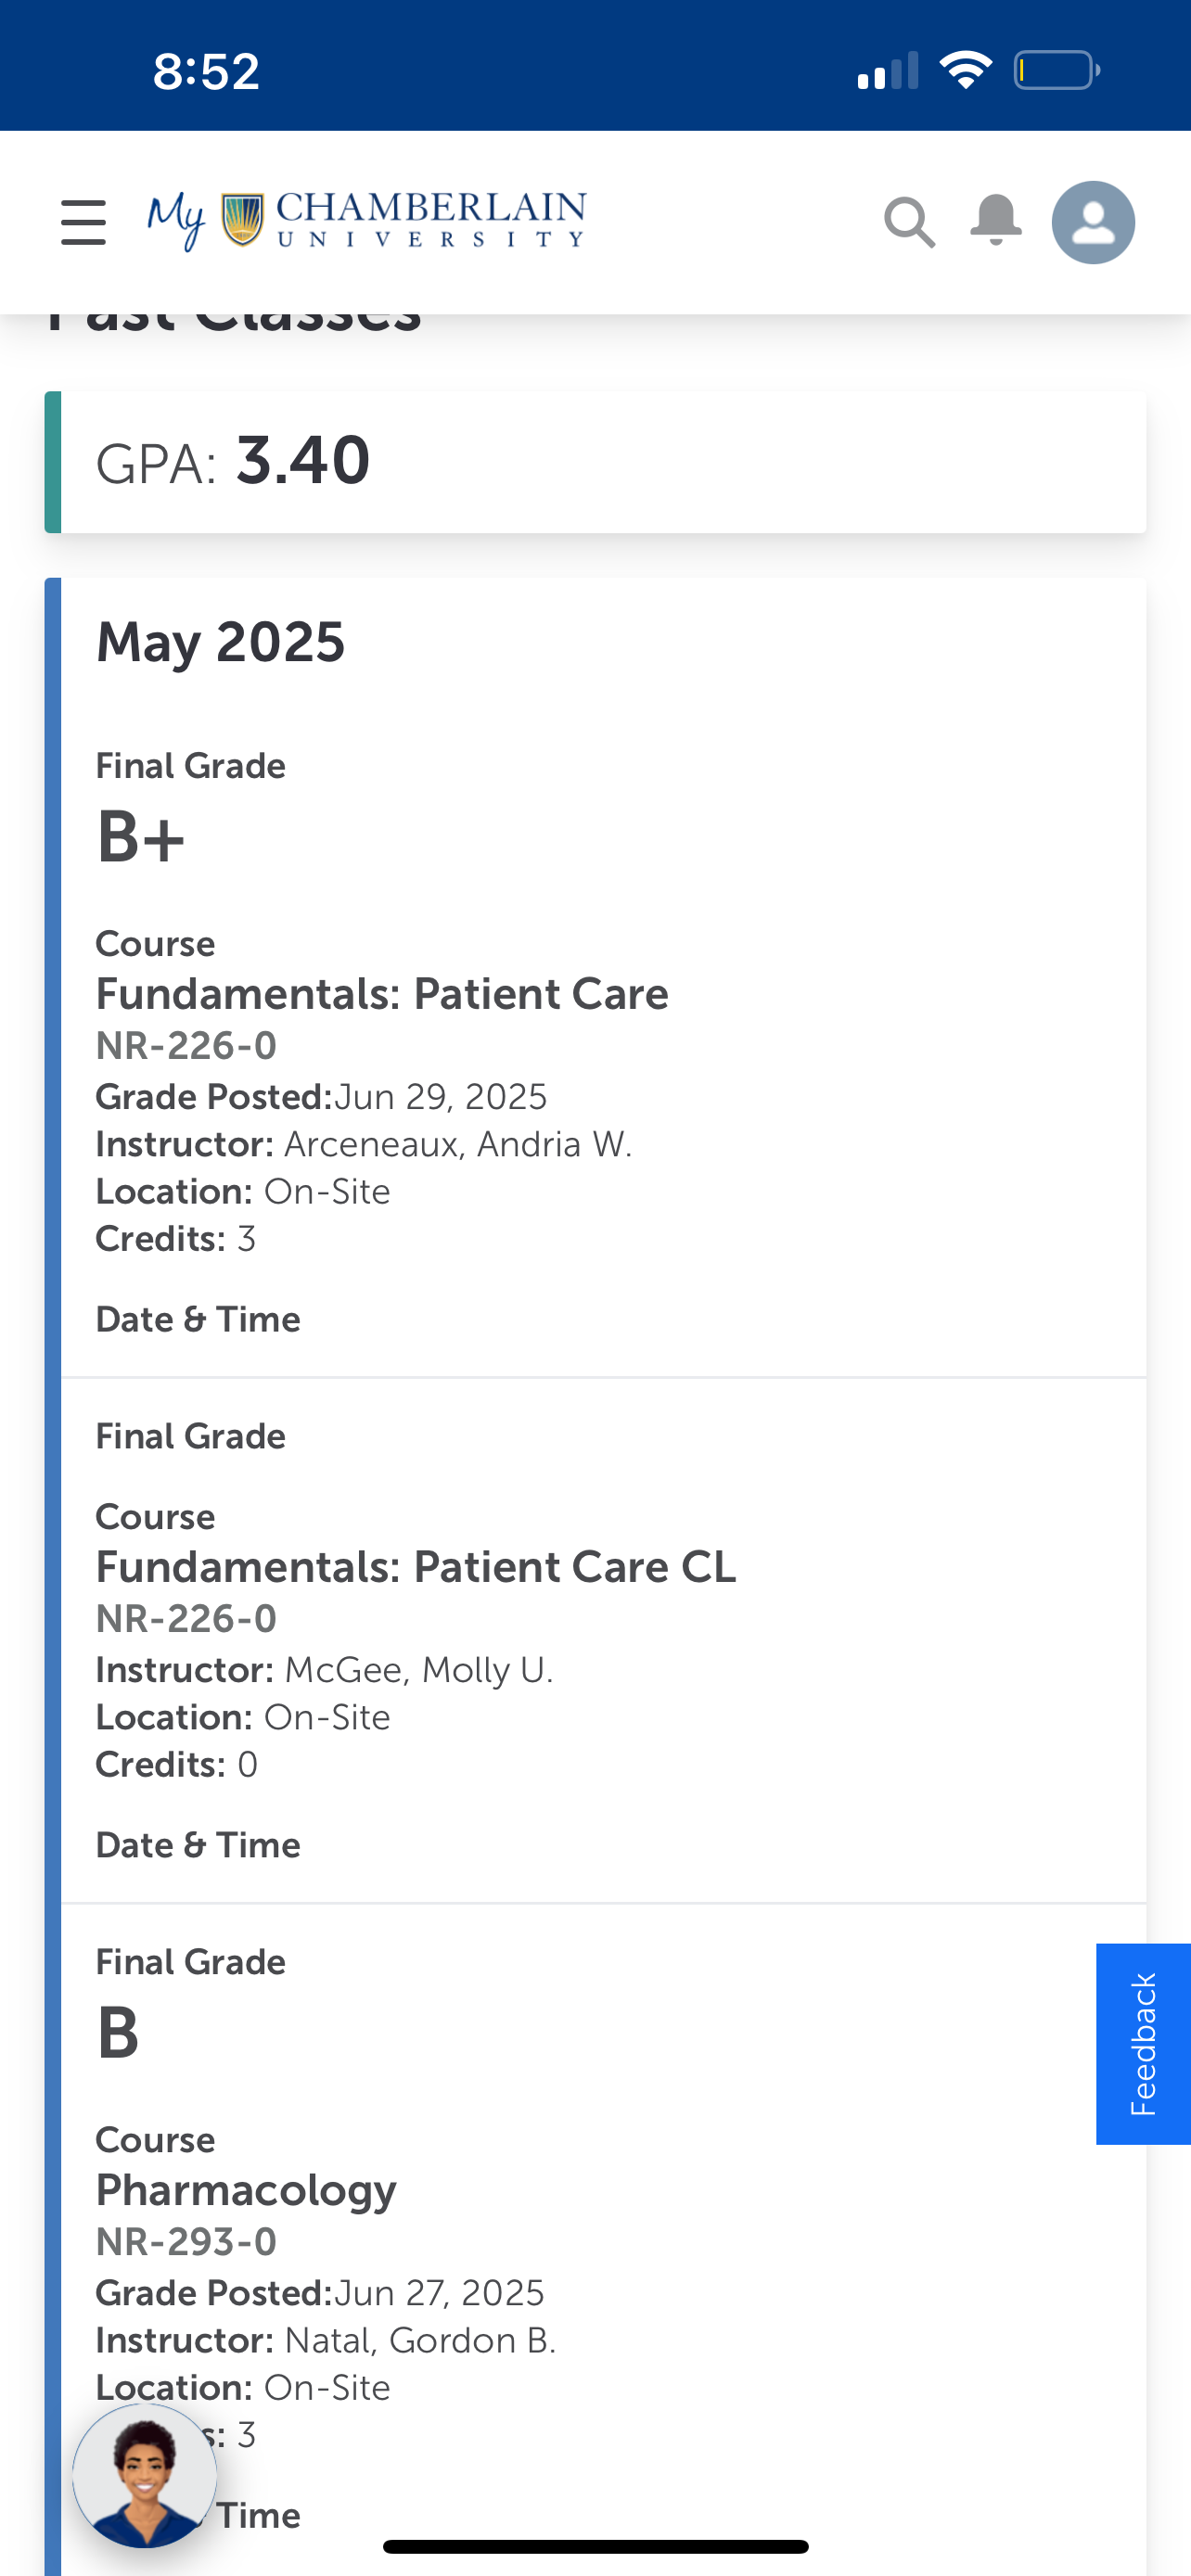Image resolution: width=1191 pixels, height=2576 pixels.
Task: Tap the NR-293-0 course code
Action: coord(186,2242)
